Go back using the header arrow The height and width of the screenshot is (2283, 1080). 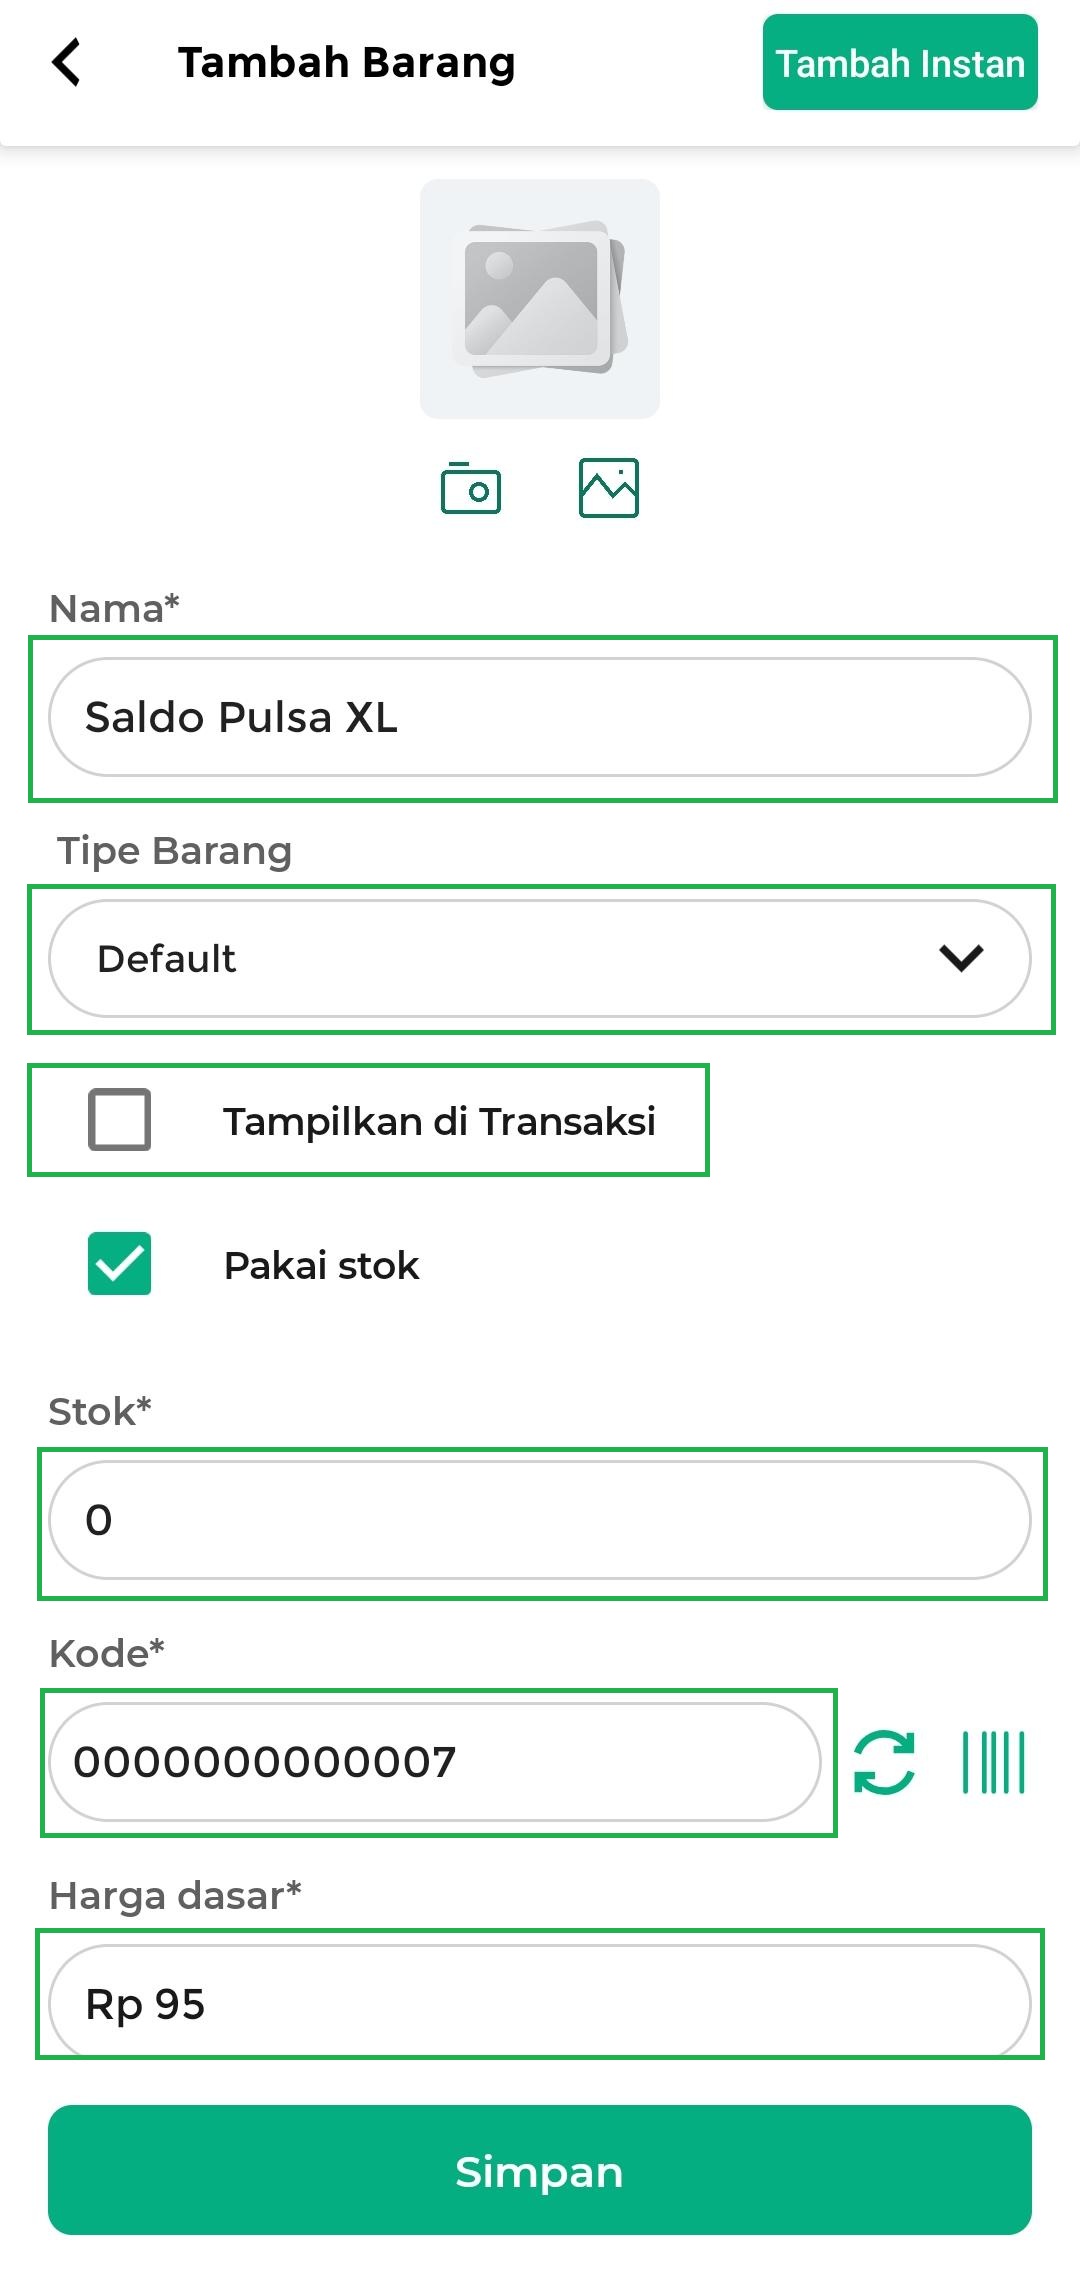[x=66, y=62]
